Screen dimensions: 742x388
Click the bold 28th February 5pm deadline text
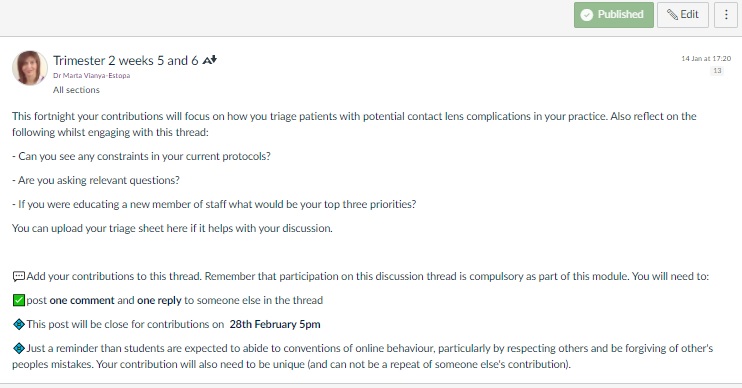pos(275,325)
